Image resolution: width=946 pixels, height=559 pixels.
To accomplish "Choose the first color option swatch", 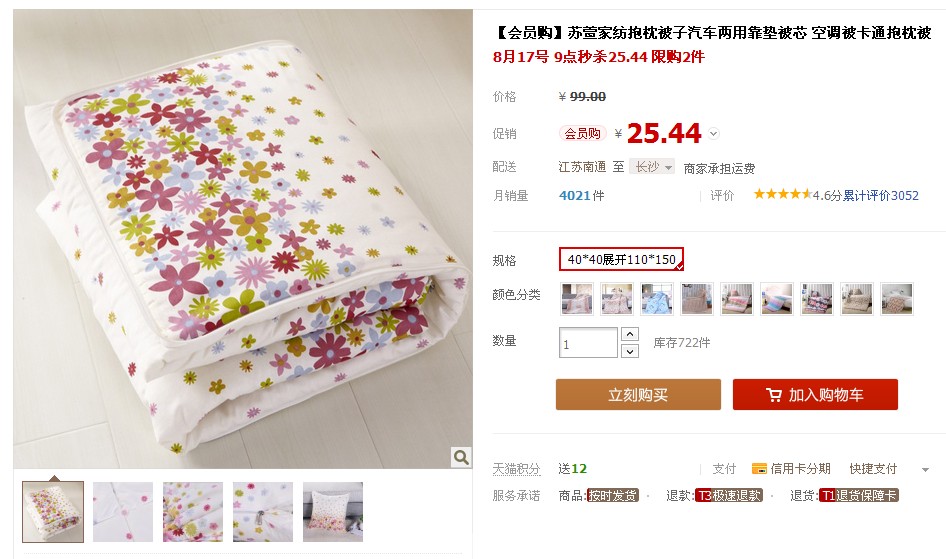I will [x=577, y=298].
